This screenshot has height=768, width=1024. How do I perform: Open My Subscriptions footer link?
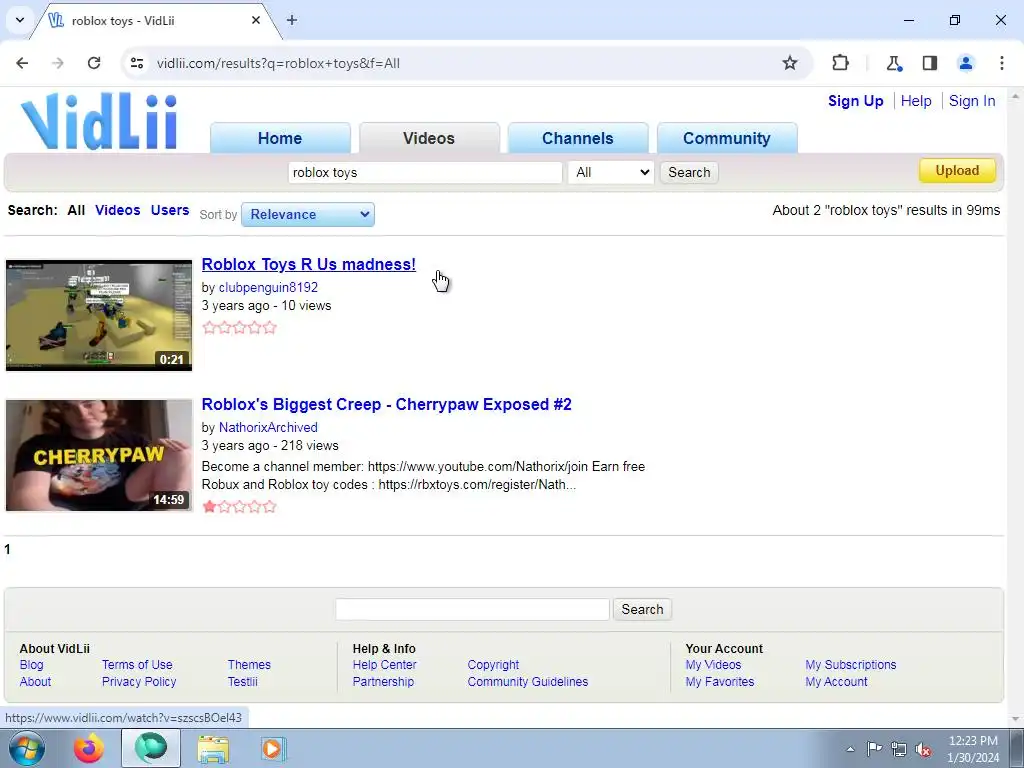click(851, 664)
